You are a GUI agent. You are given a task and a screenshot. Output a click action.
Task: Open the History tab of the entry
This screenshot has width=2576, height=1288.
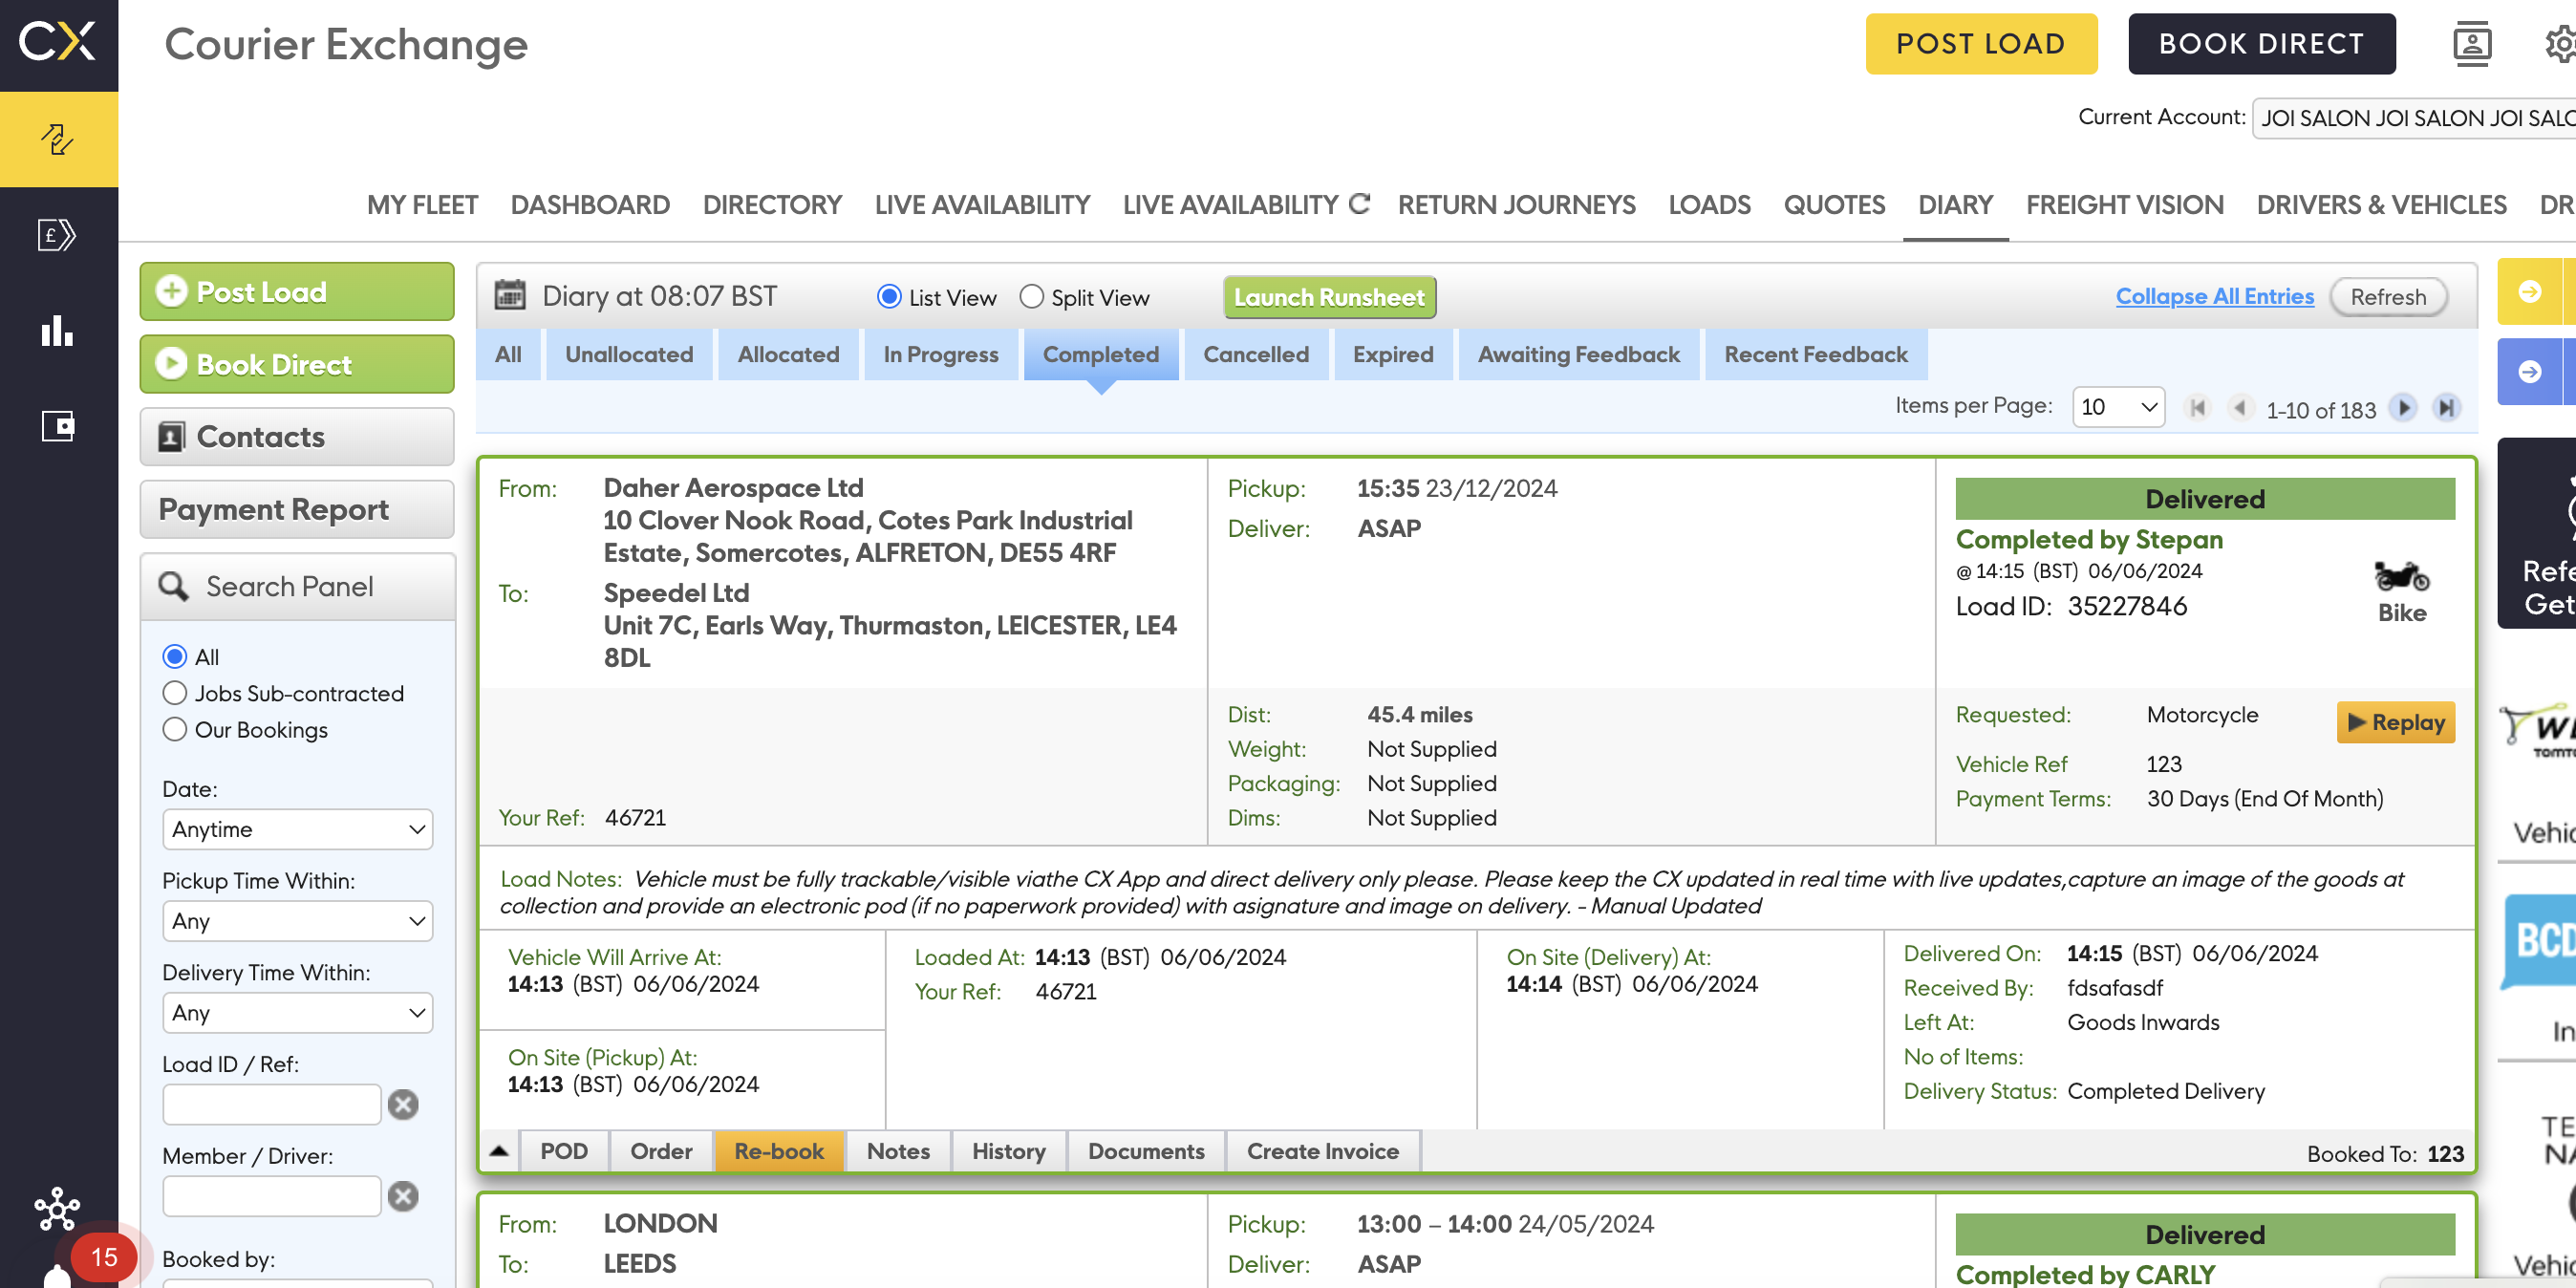click(1008, 1151)
